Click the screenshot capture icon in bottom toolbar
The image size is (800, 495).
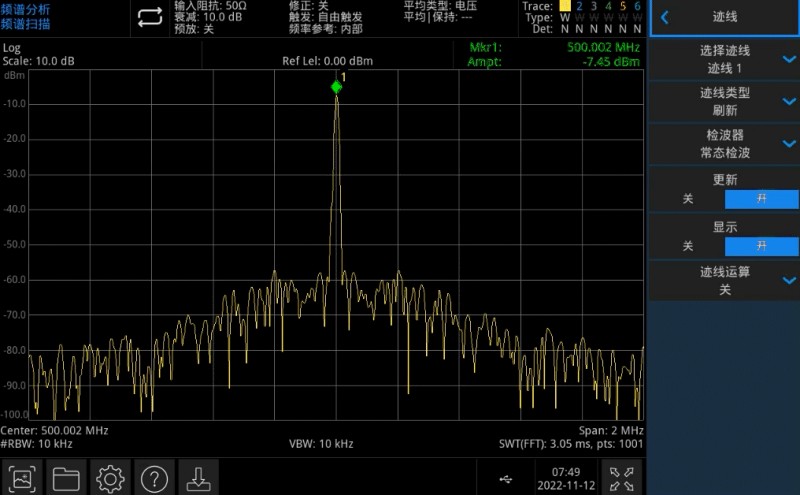click(21, 478)
